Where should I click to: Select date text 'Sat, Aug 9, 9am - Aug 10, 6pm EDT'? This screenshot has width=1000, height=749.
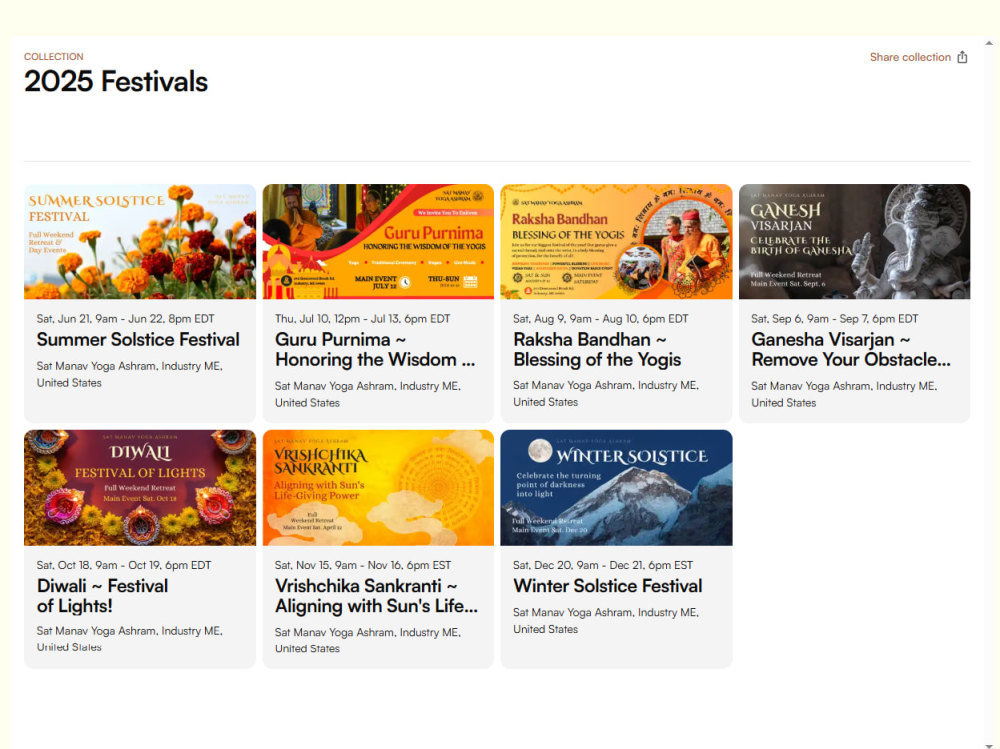(601, 318)
